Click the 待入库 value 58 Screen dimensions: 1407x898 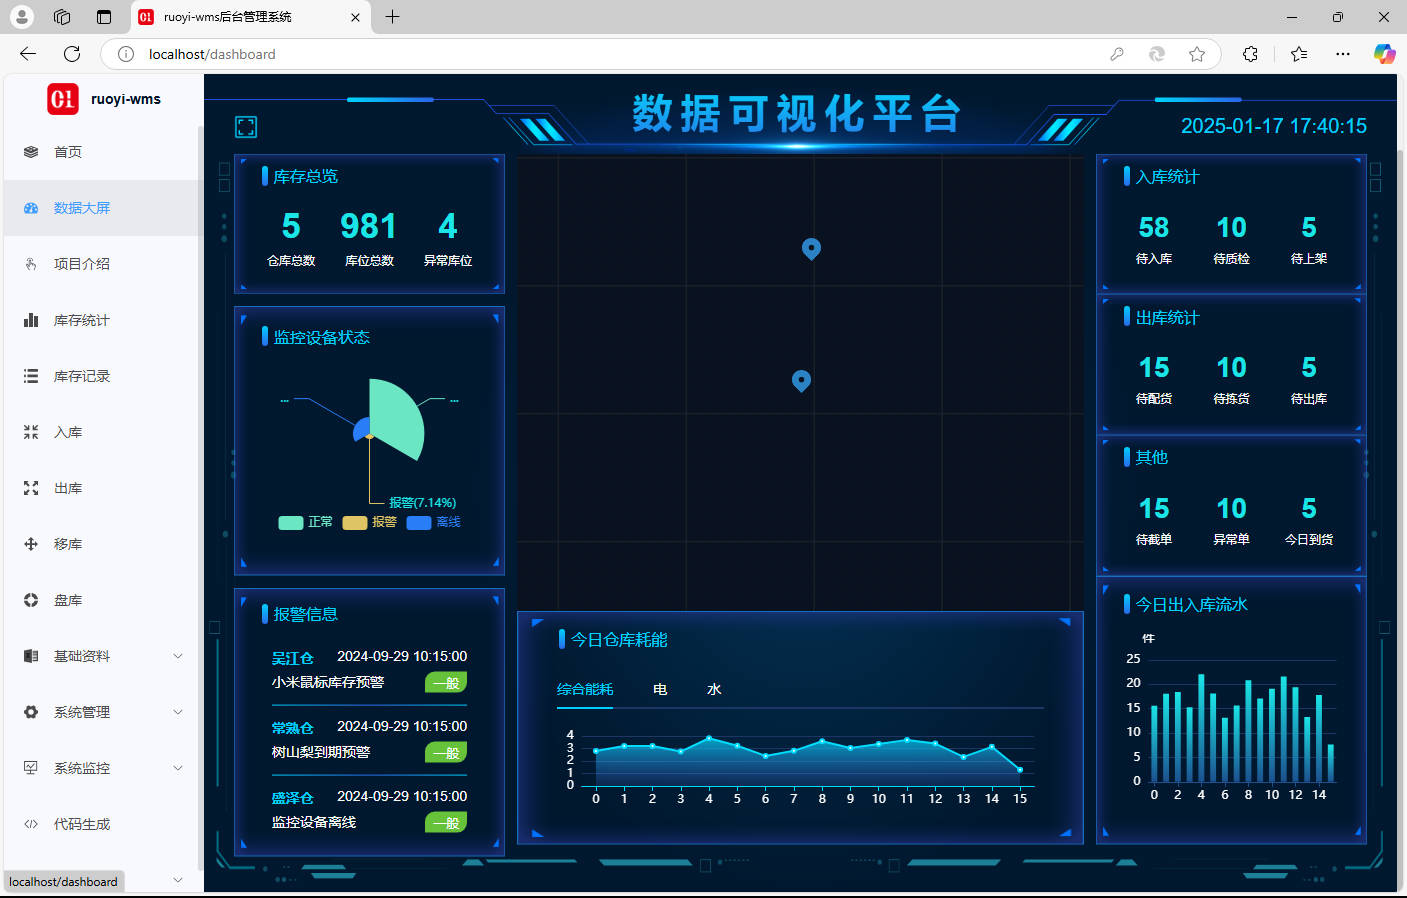[1154, 227]
